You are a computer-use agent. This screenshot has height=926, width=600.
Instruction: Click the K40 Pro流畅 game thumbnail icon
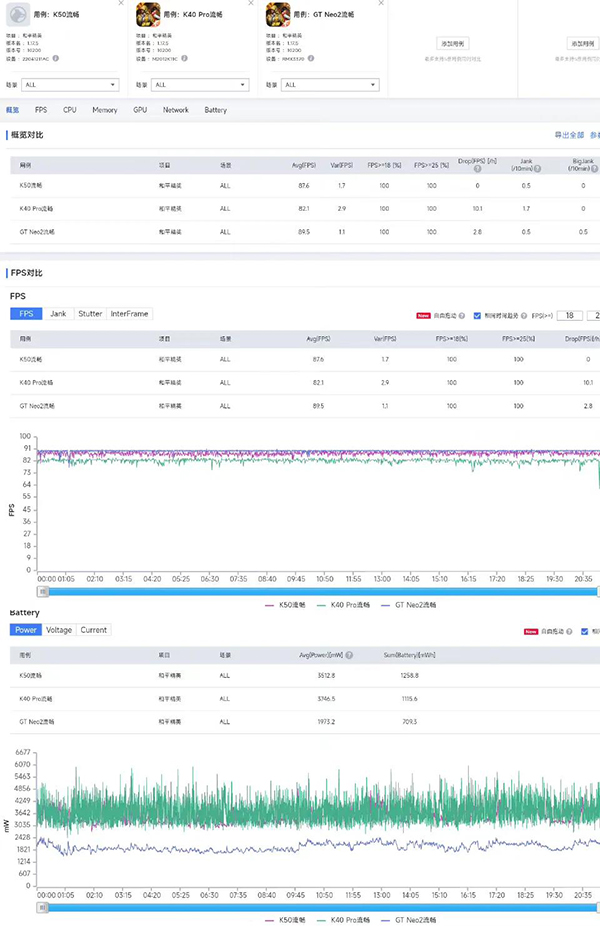pos(148,14)
